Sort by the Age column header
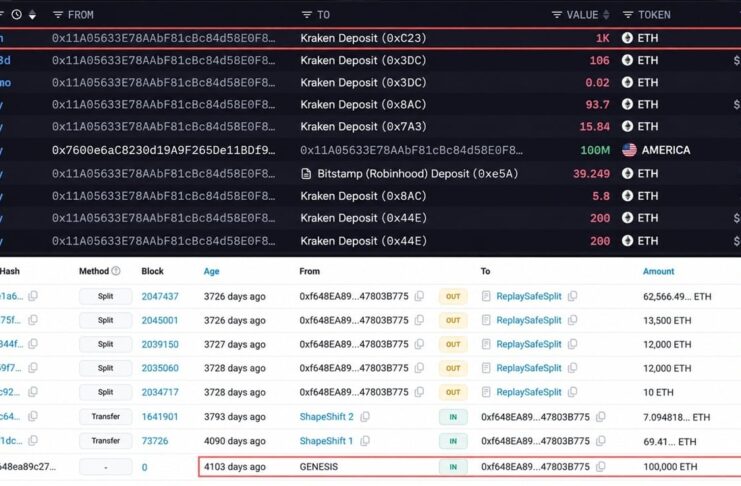The height and width of the screenshot is (486, 741). coord(211,271)
